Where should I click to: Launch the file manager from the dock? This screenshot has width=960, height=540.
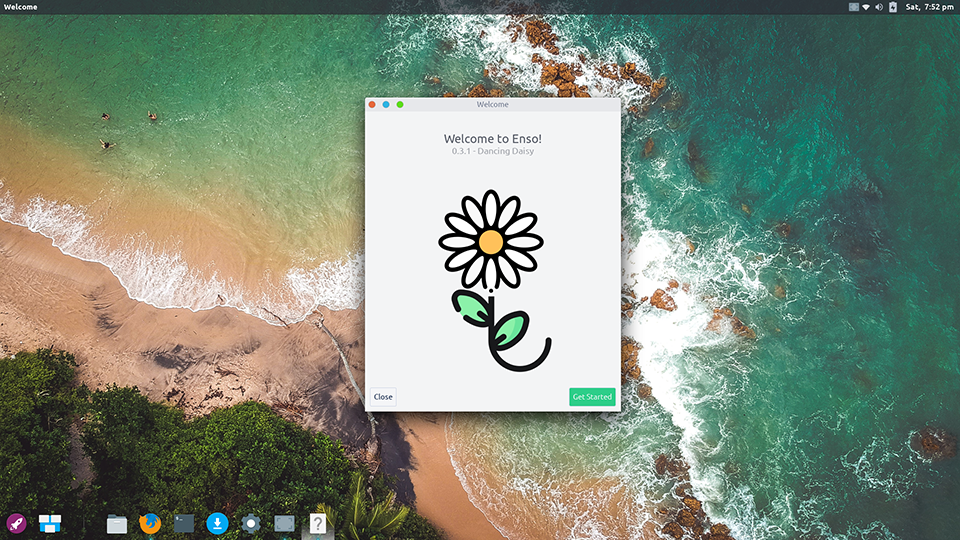[x=116, y=524]
